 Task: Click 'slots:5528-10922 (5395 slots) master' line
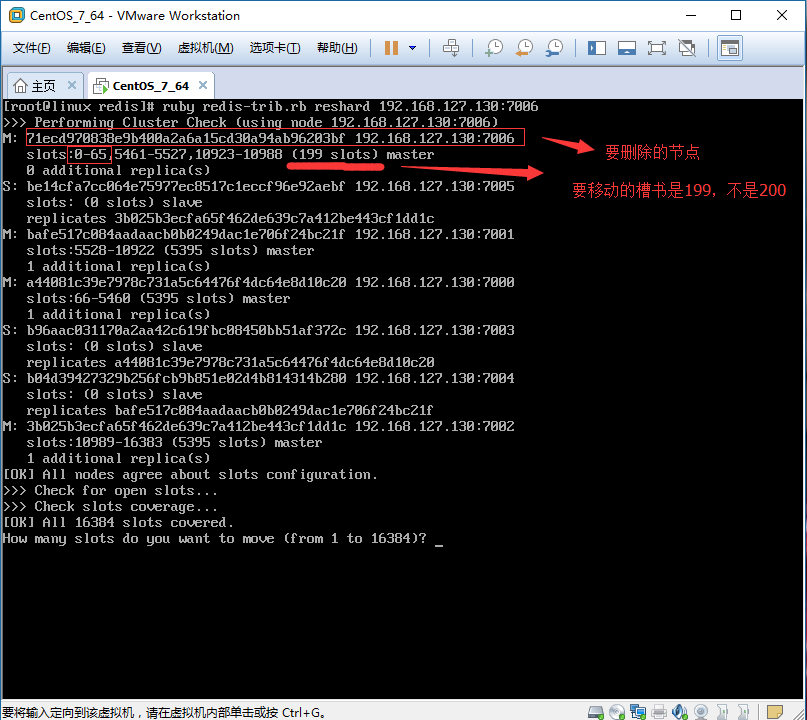pyautogui.click(x=170, y=250)
